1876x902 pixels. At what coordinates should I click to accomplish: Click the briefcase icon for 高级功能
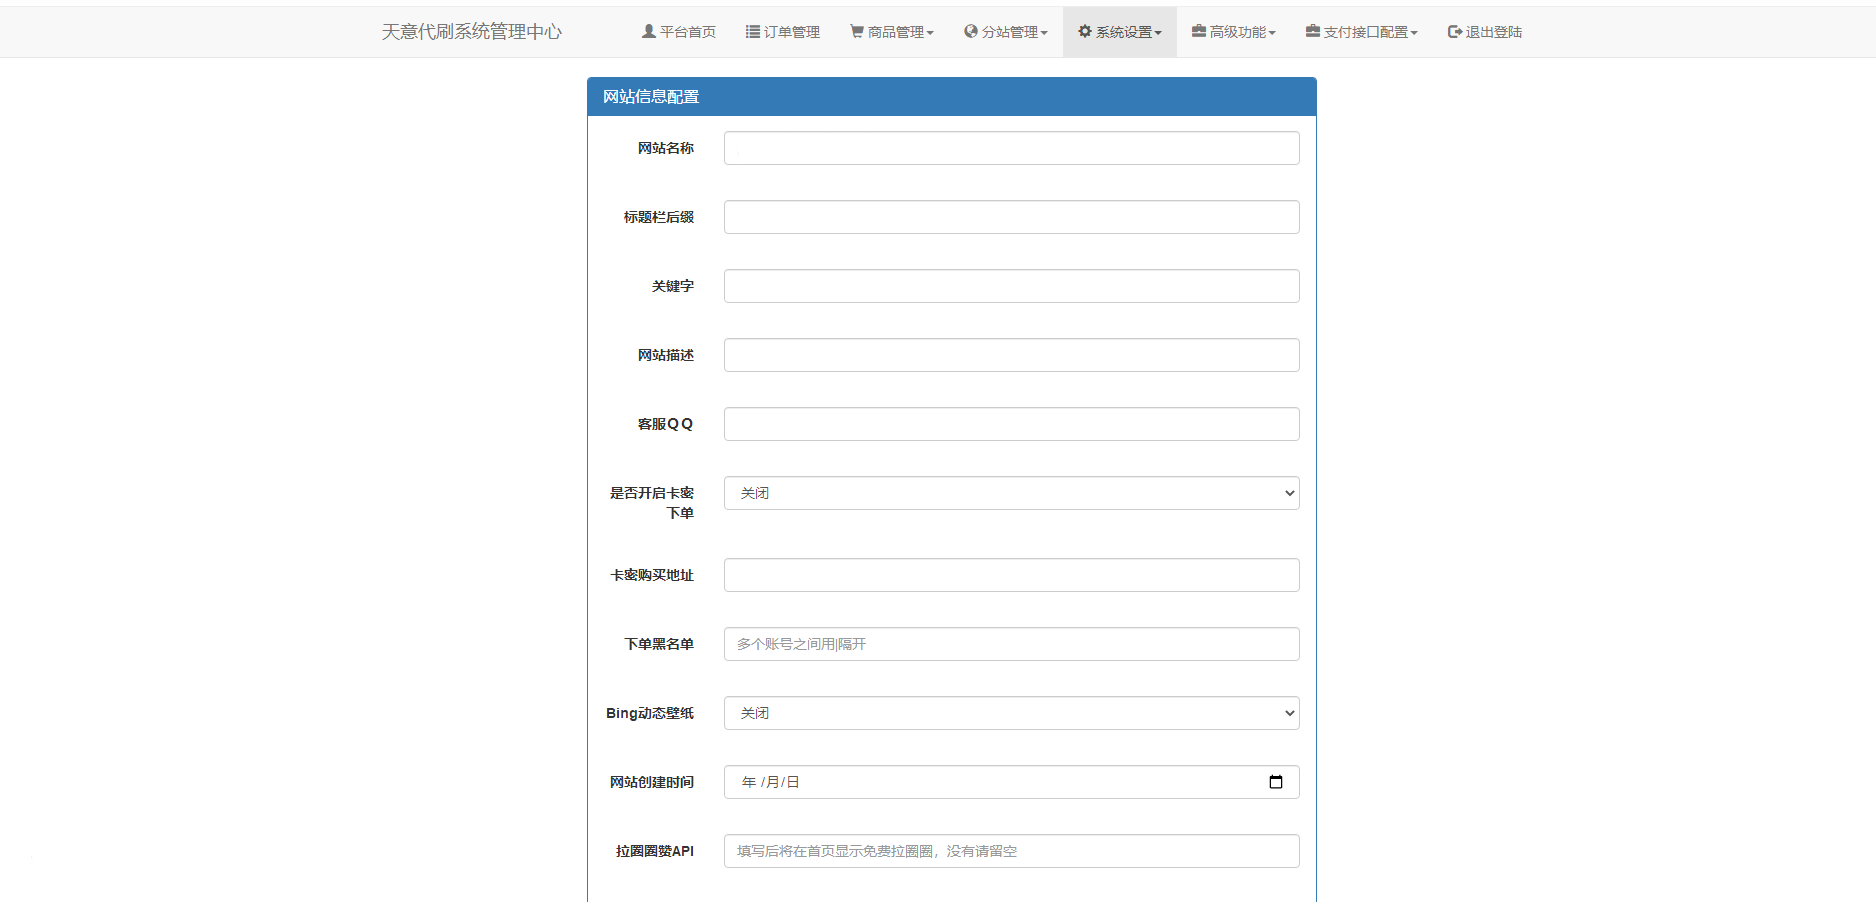[x=1198, y=32]
